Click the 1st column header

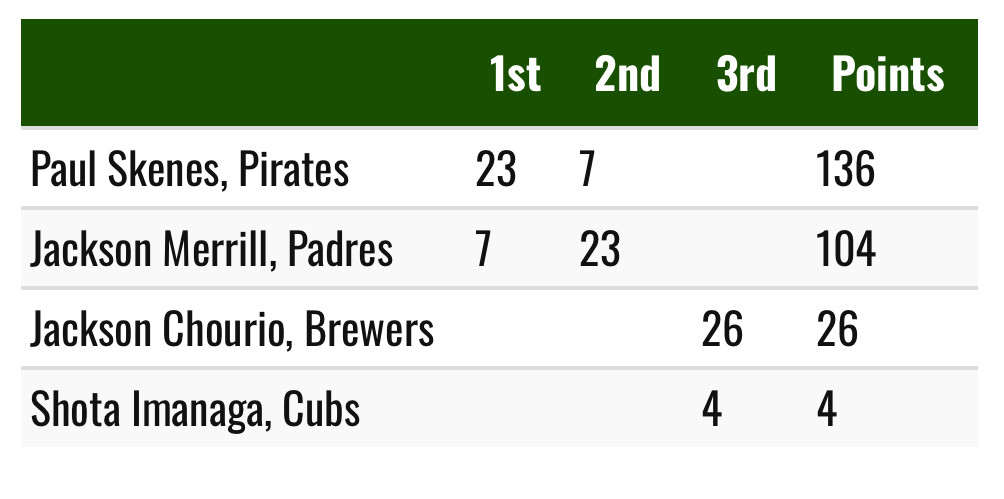click(x=515, y=74)
